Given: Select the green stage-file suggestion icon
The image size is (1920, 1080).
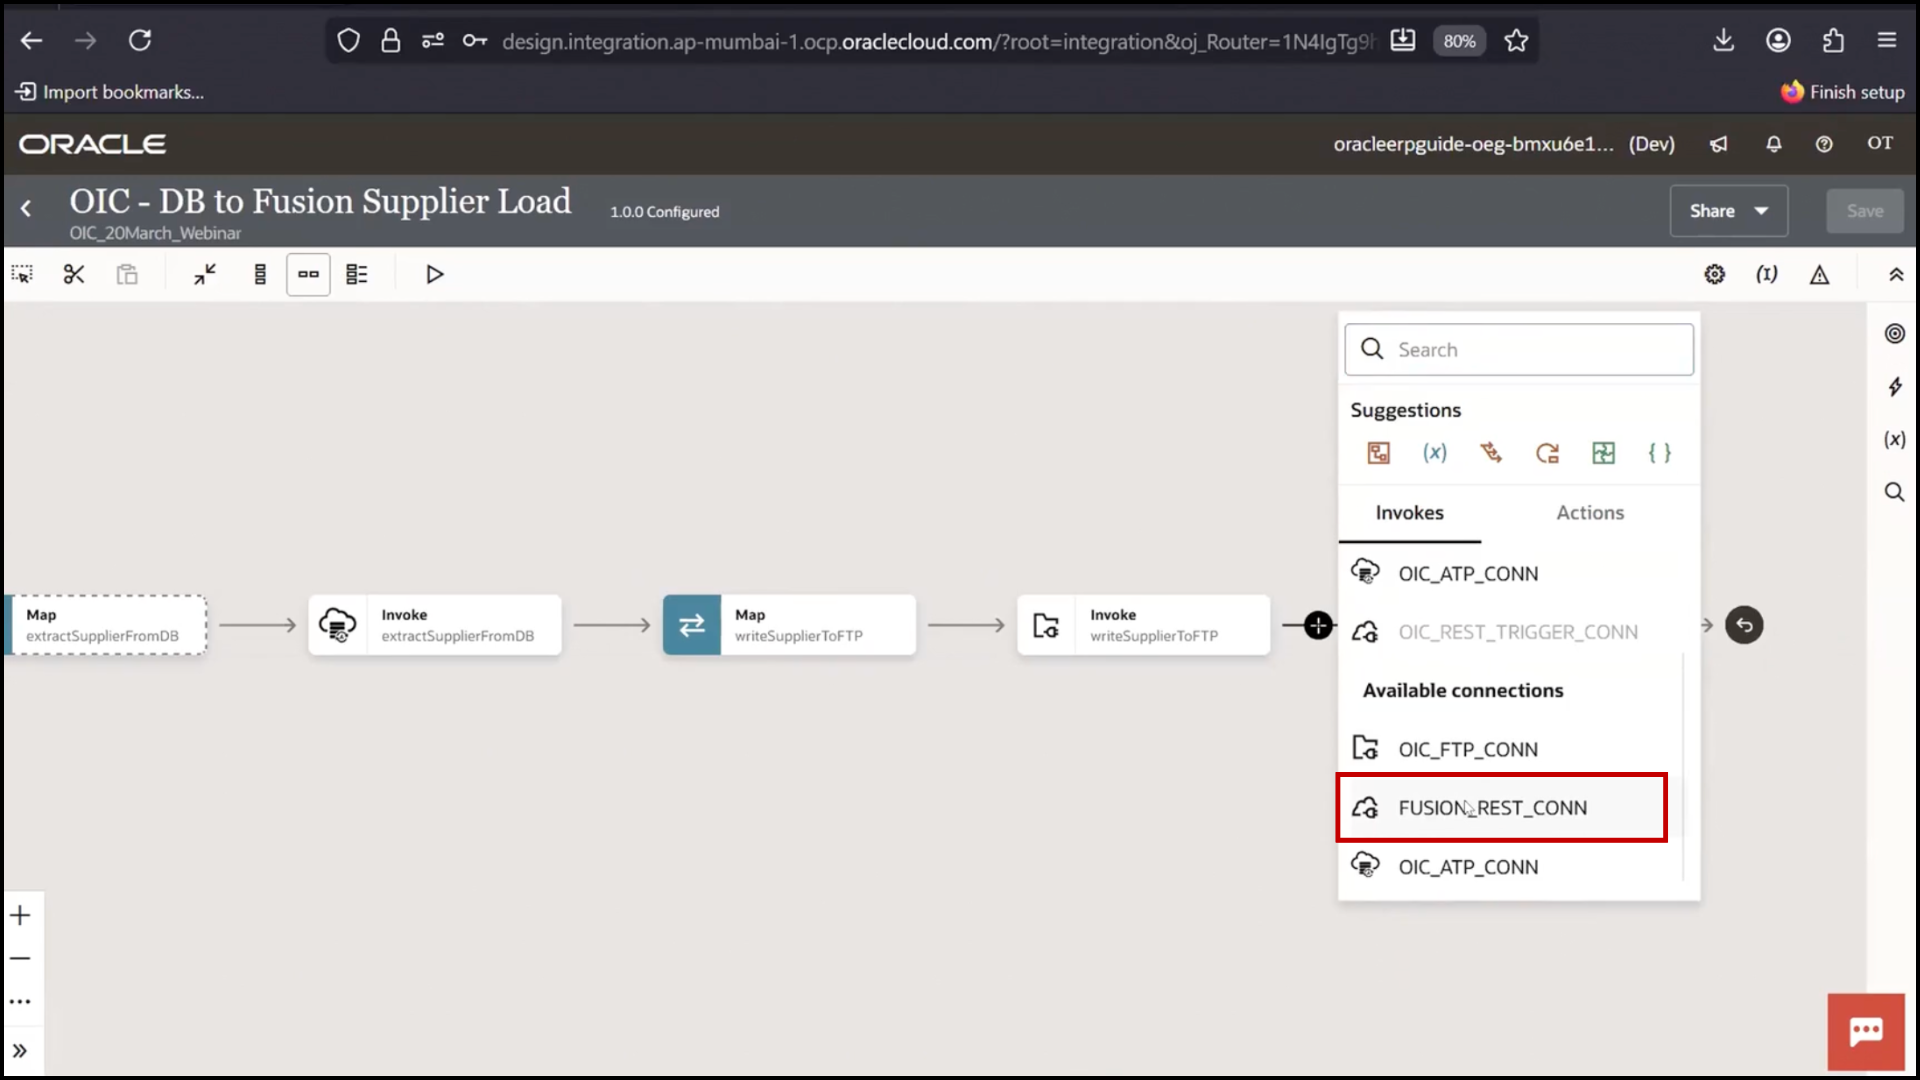Looking at the screenshot, I should [x=1603, y=453].
